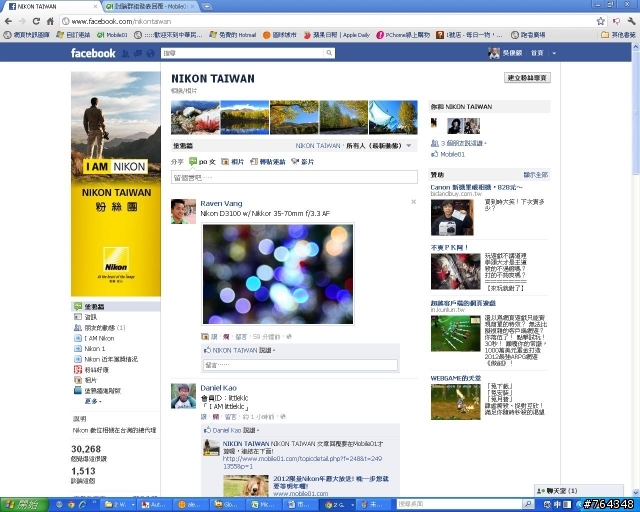Click the Facebook search field

(243, 53)
